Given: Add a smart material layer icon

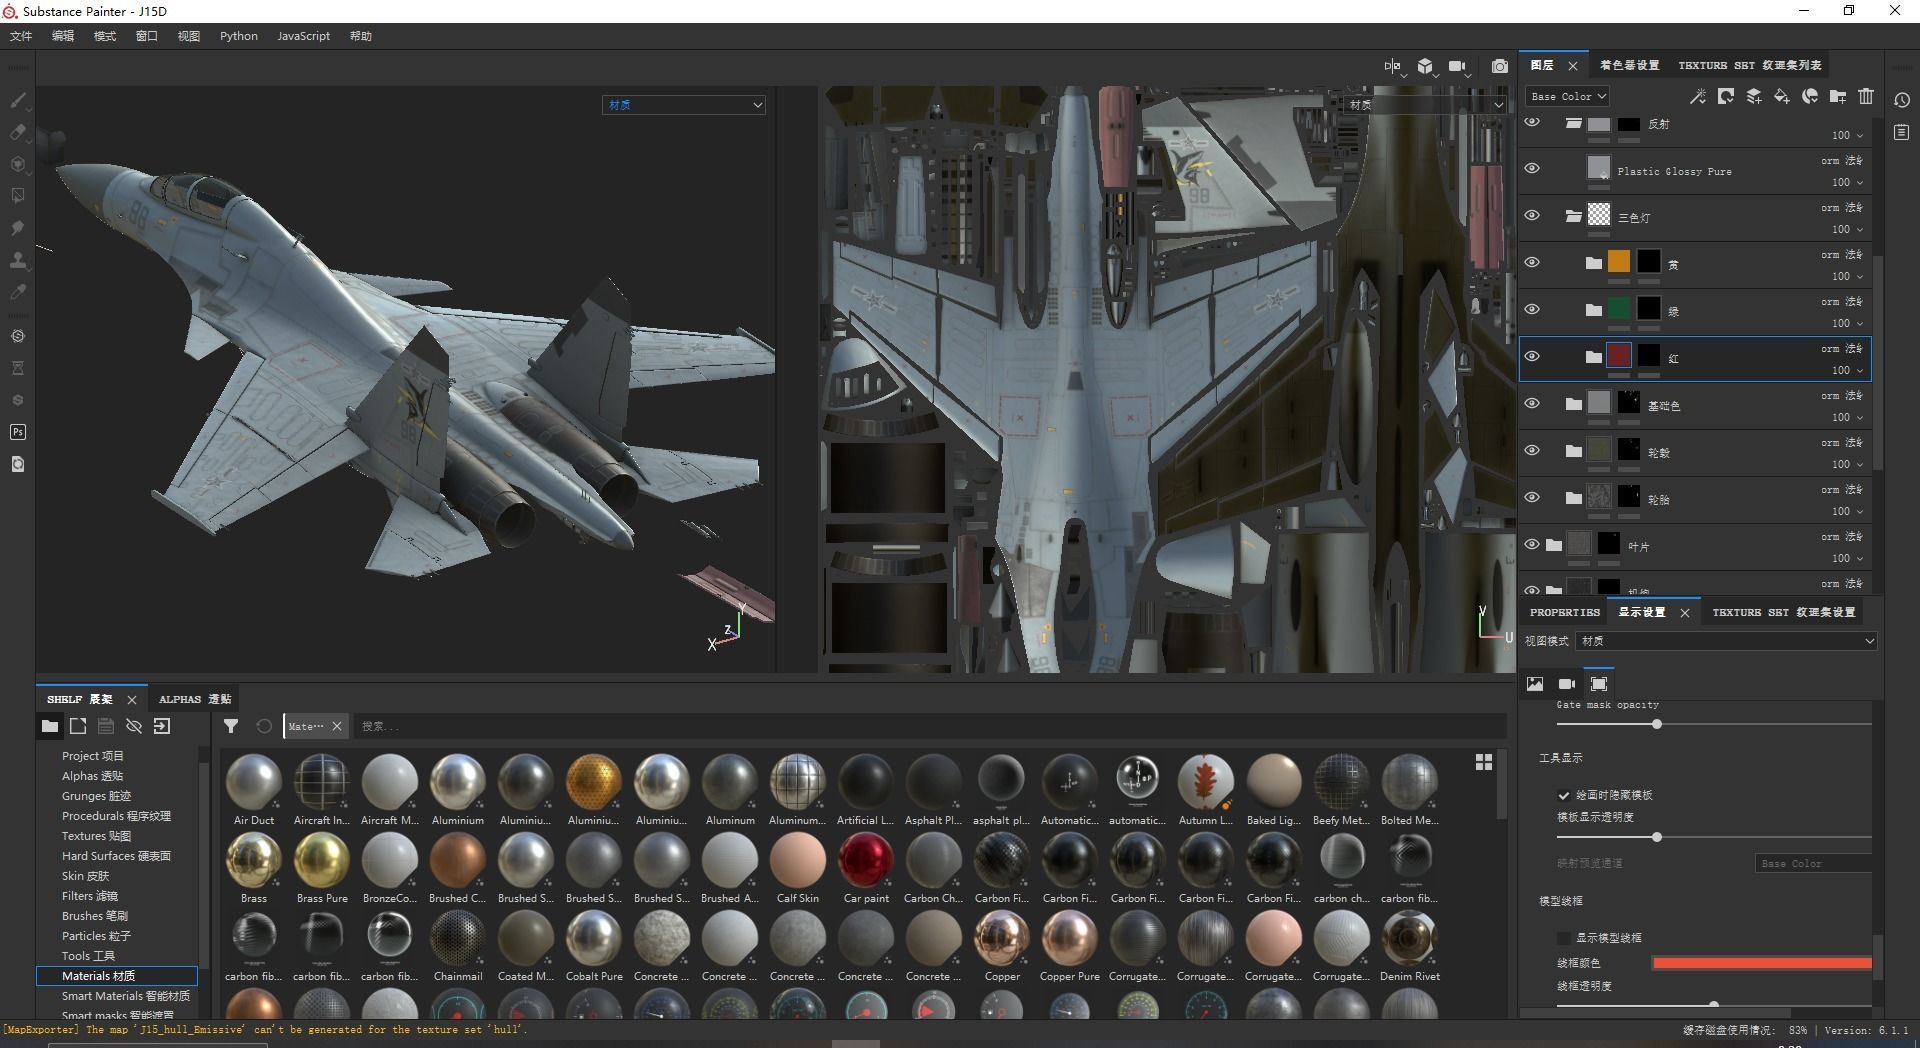Looking at the screenshot, I should 1809,96.
